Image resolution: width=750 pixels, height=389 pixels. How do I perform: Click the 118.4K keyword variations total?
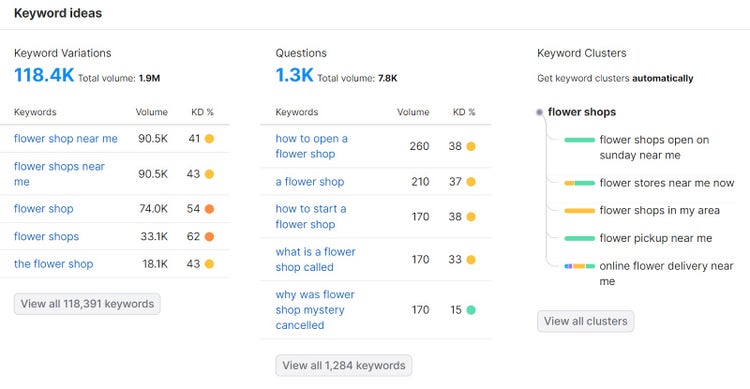click(44, 75)
